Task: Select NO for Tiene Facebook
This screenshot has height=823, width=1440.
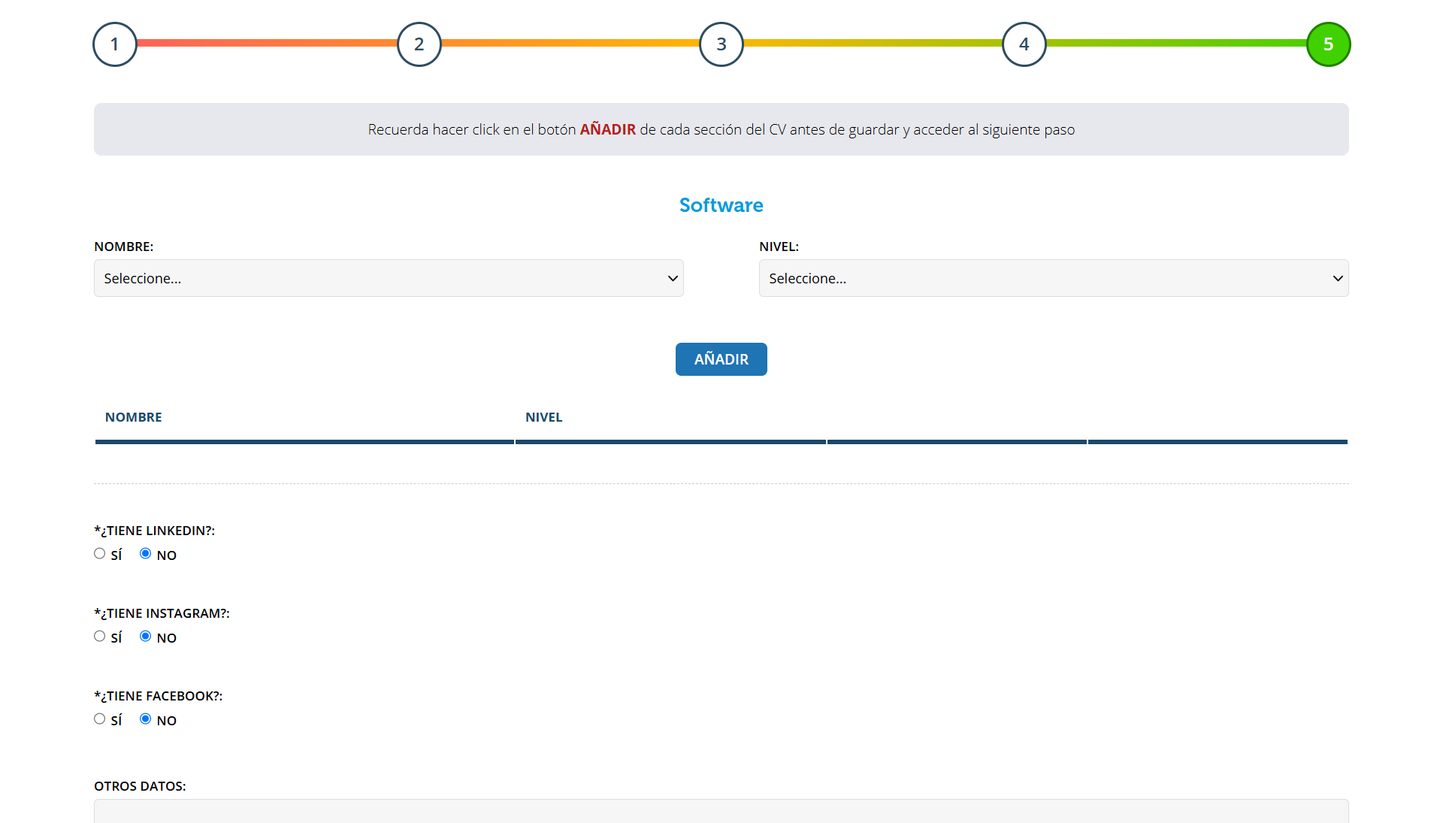Action: (x=146, y=718)
